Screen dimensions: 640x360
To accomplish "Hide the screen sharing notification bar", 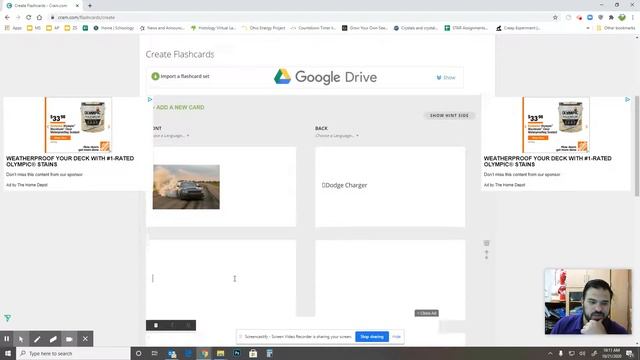I will pyautogui.click(x=396, y=337).
